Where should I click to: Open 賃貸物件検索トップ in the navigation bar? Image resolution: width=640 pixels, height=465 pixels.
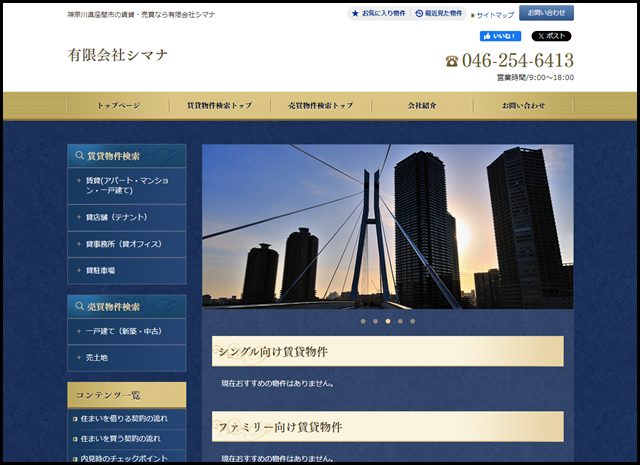220,105
